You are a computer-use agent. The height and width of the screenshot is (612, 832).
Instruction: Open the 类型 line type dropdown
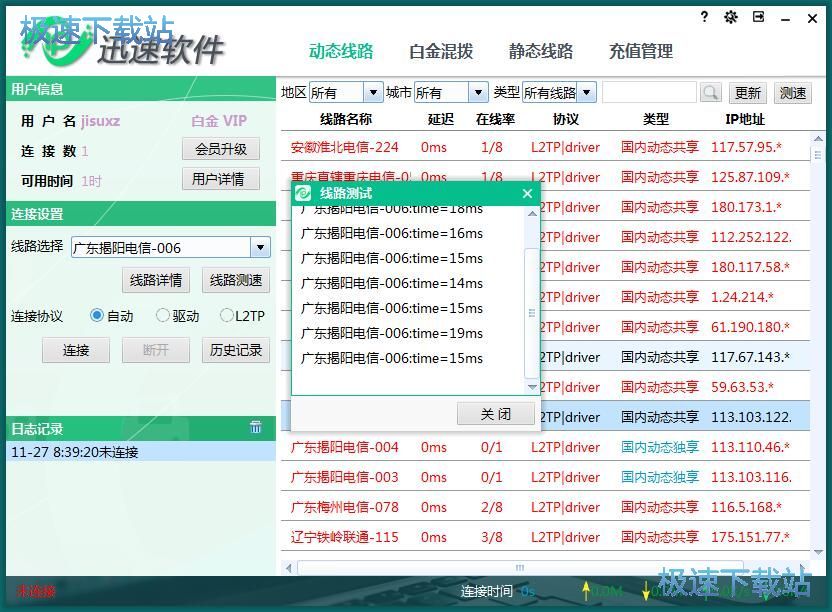click(586, 92)
